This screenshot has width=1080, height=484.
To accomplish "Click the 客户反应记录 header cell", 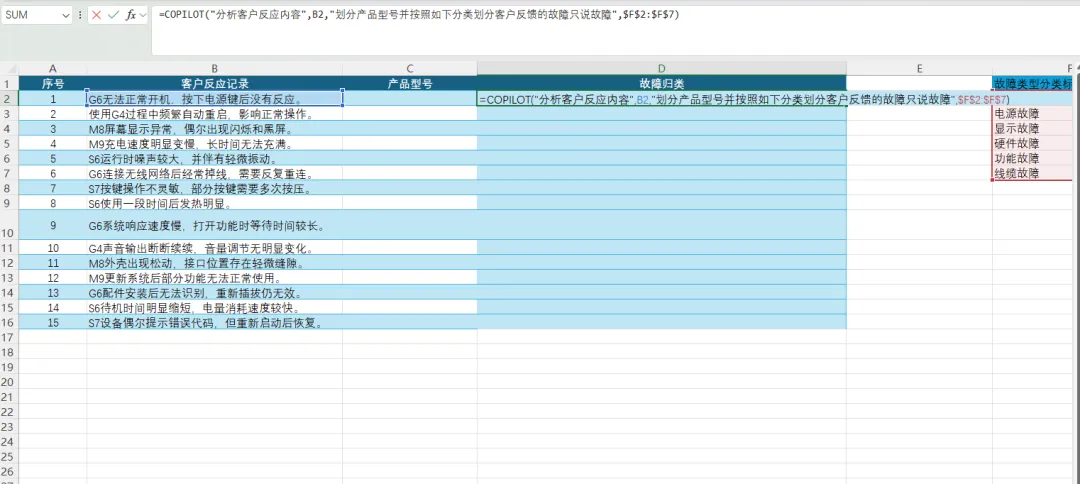I will [215, 83].
